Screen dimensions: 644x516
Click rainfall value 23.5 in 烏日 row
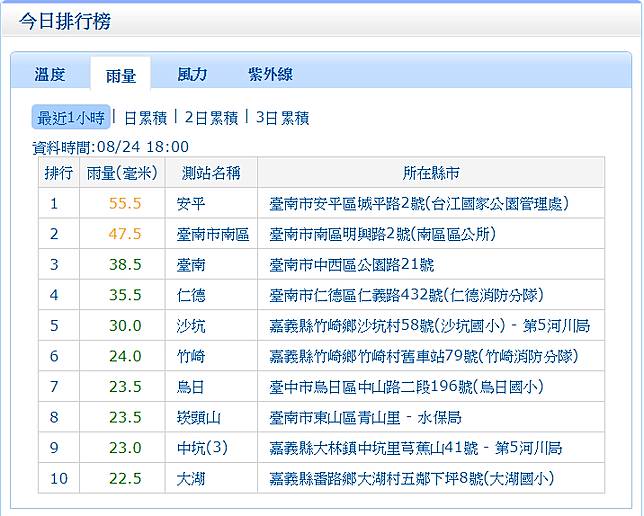[125, 387]
